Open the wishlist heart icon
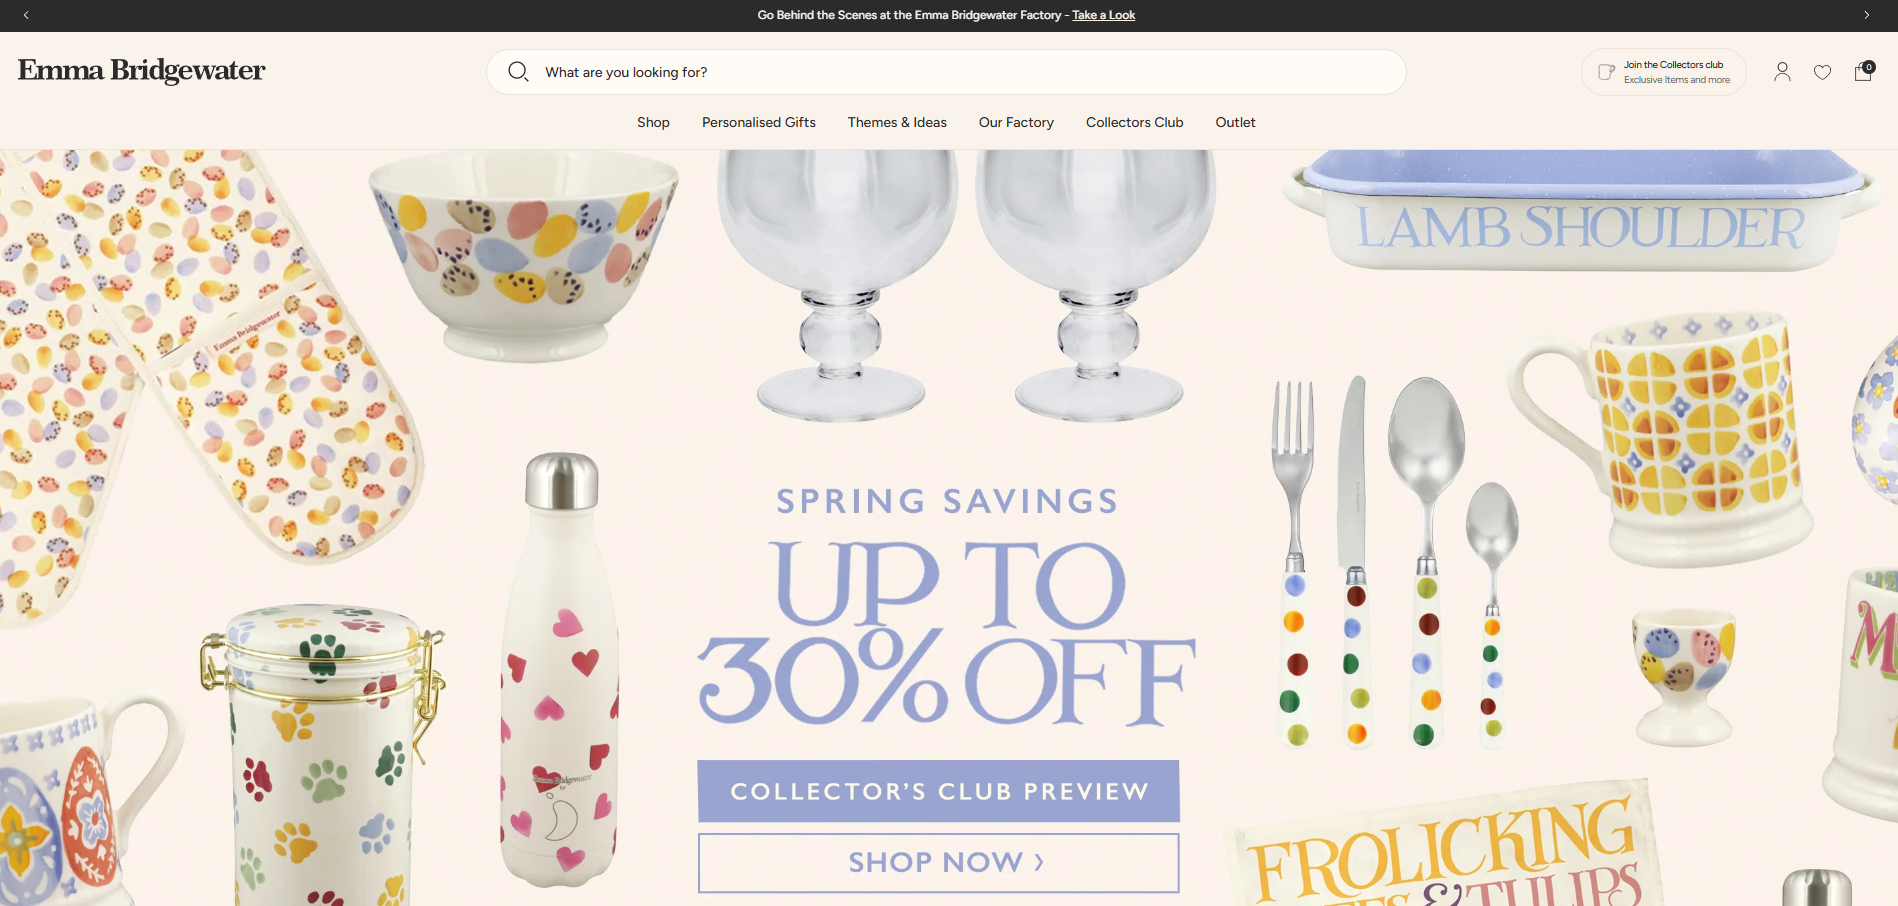 point(1822,72)
